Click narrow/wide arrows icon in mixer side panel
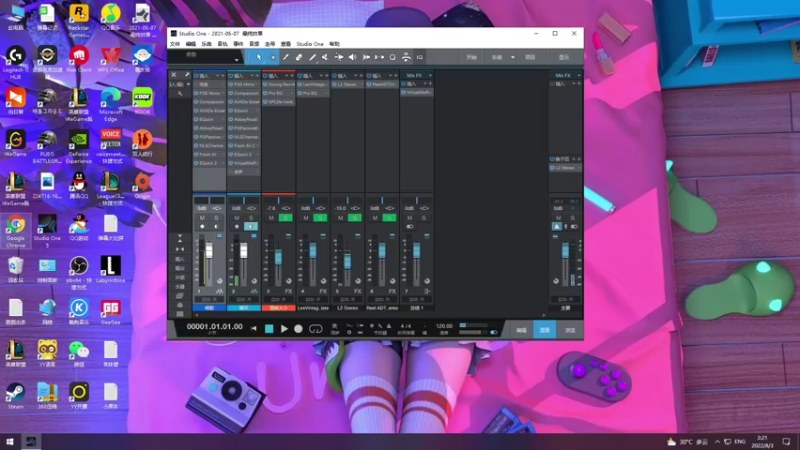The image size is (800, 450). pos(180,249)
